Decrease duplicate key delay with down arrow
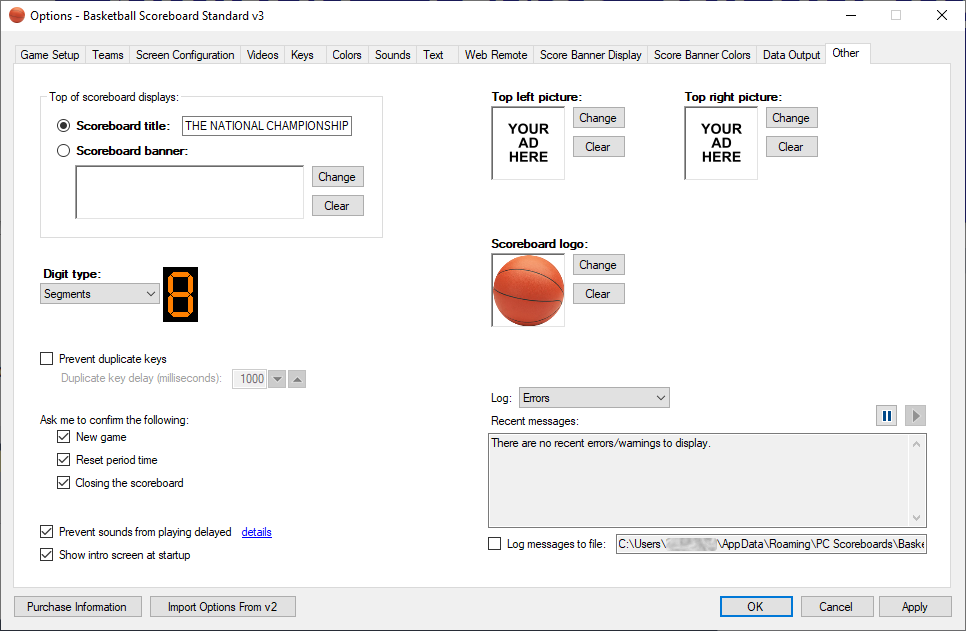 [x=277, y=379]
